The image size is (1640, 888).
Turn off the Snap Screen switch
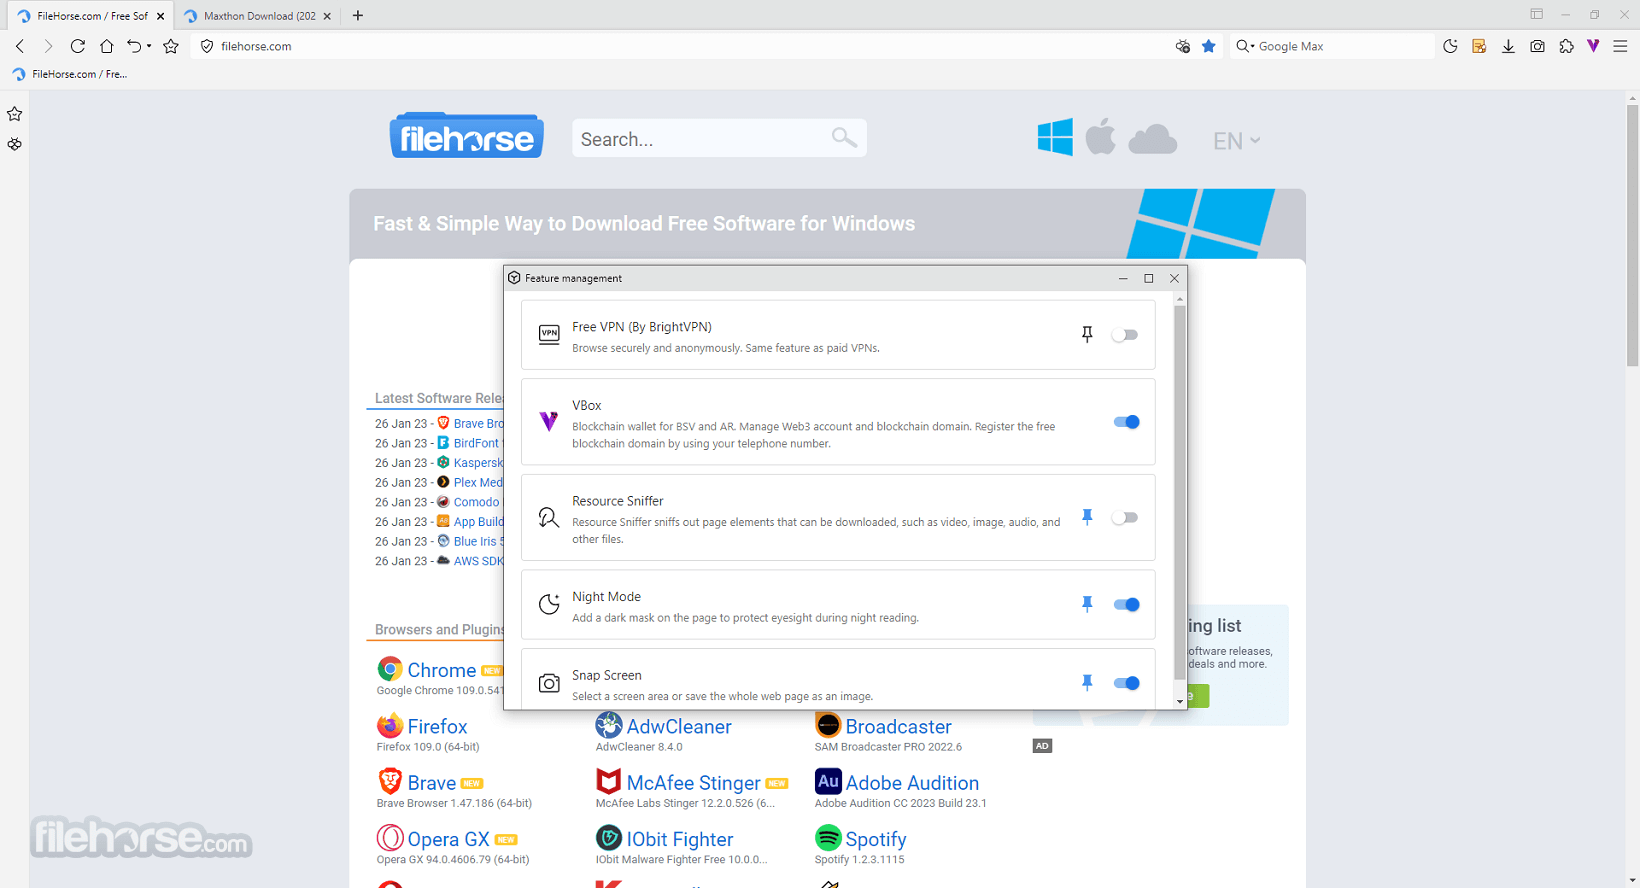[1126, 683]
